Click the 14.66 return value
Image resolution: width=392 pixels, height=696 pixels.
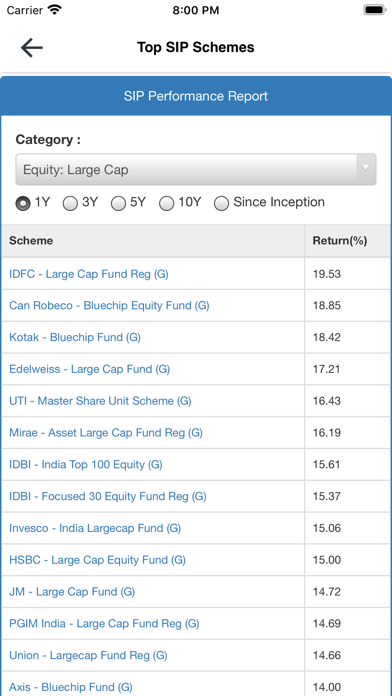(327, 655)
